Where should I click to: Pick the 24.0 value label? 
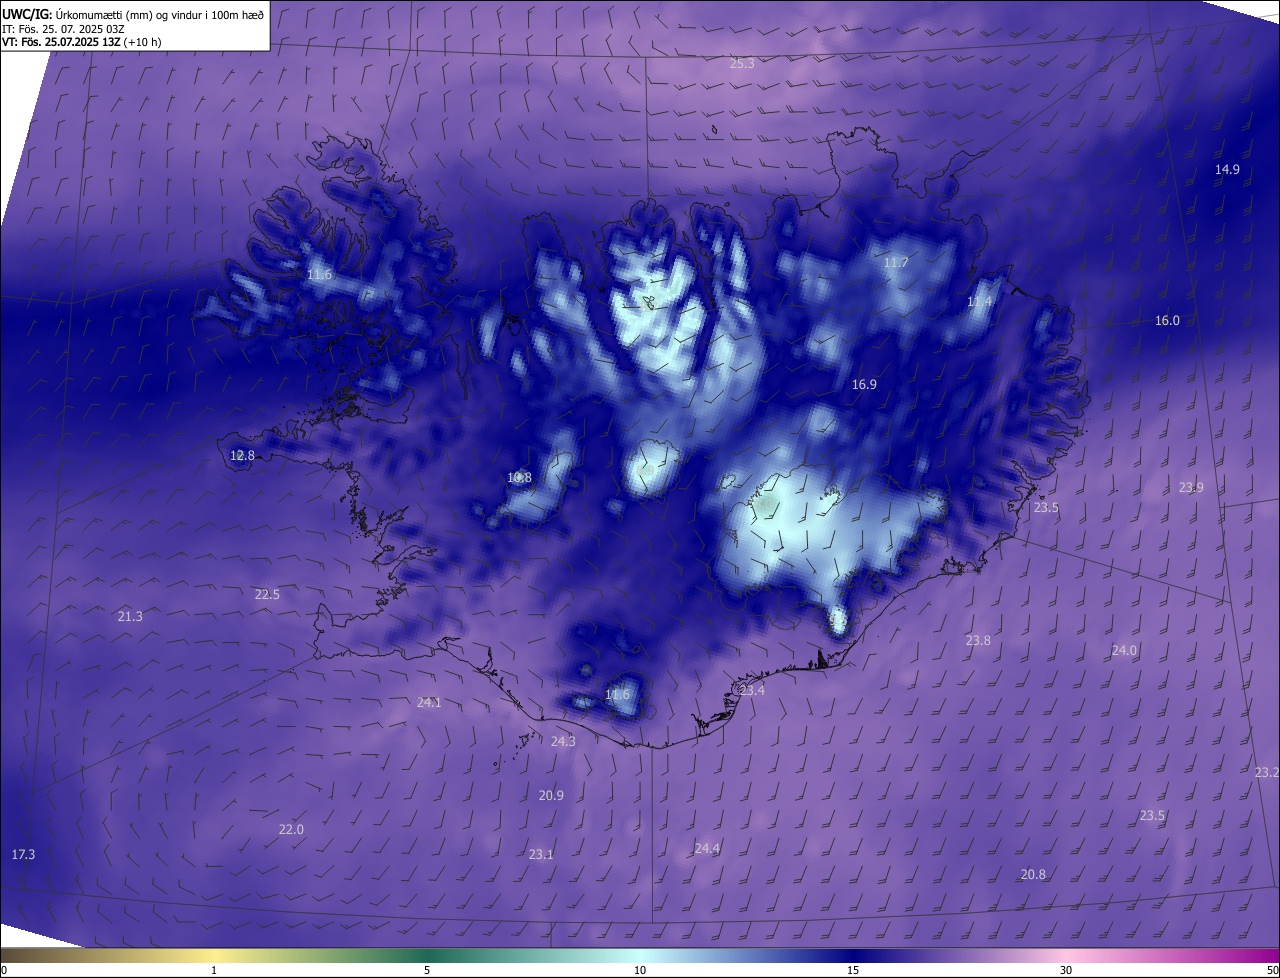(x=1124, y=650)
